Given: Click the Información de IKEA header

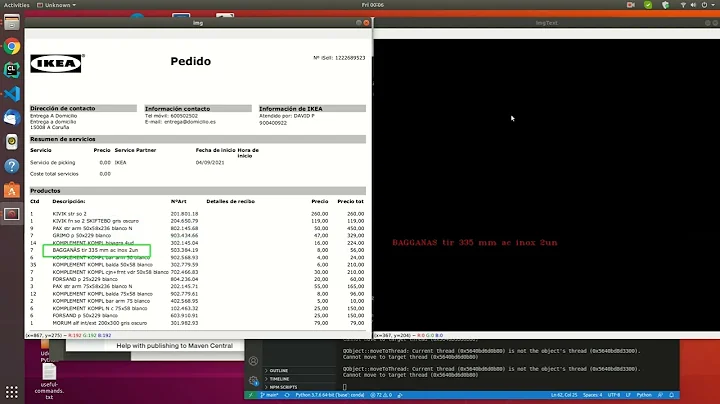Looking at the screenshot, I should [312, 108].
